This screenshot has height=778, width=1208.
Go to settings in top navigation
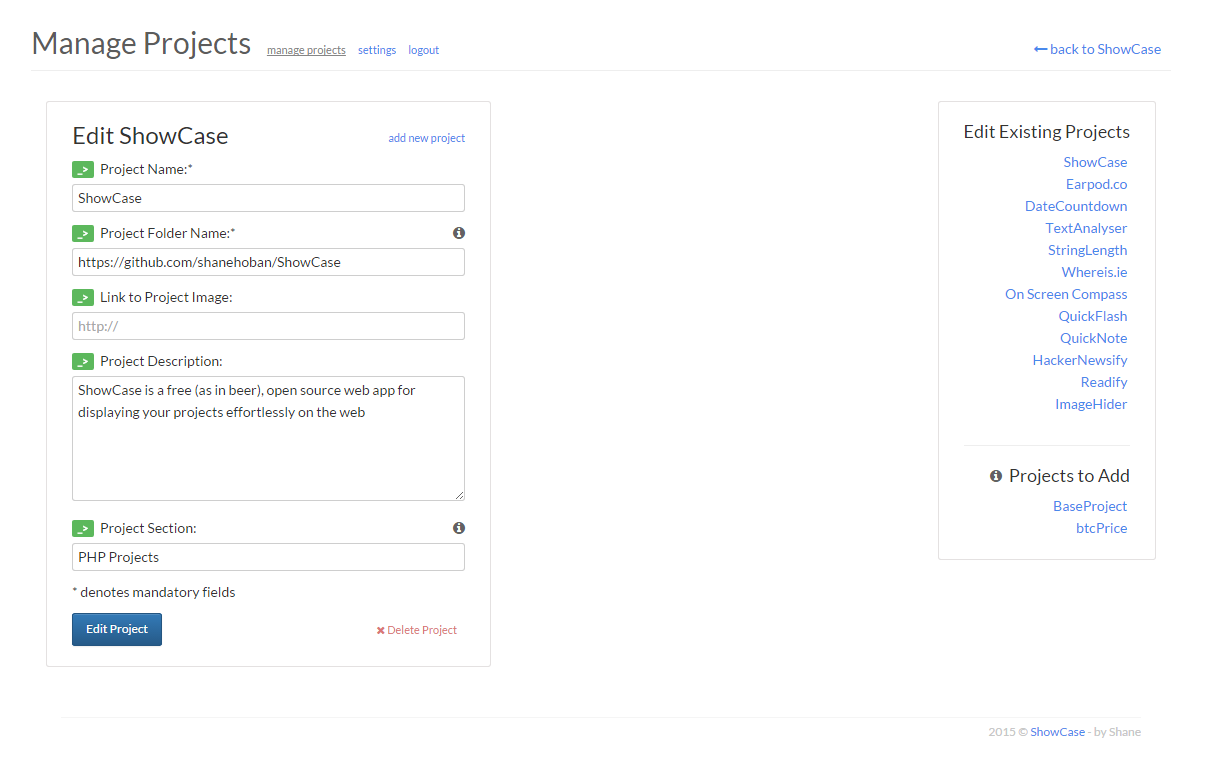(x=377, y=50)
